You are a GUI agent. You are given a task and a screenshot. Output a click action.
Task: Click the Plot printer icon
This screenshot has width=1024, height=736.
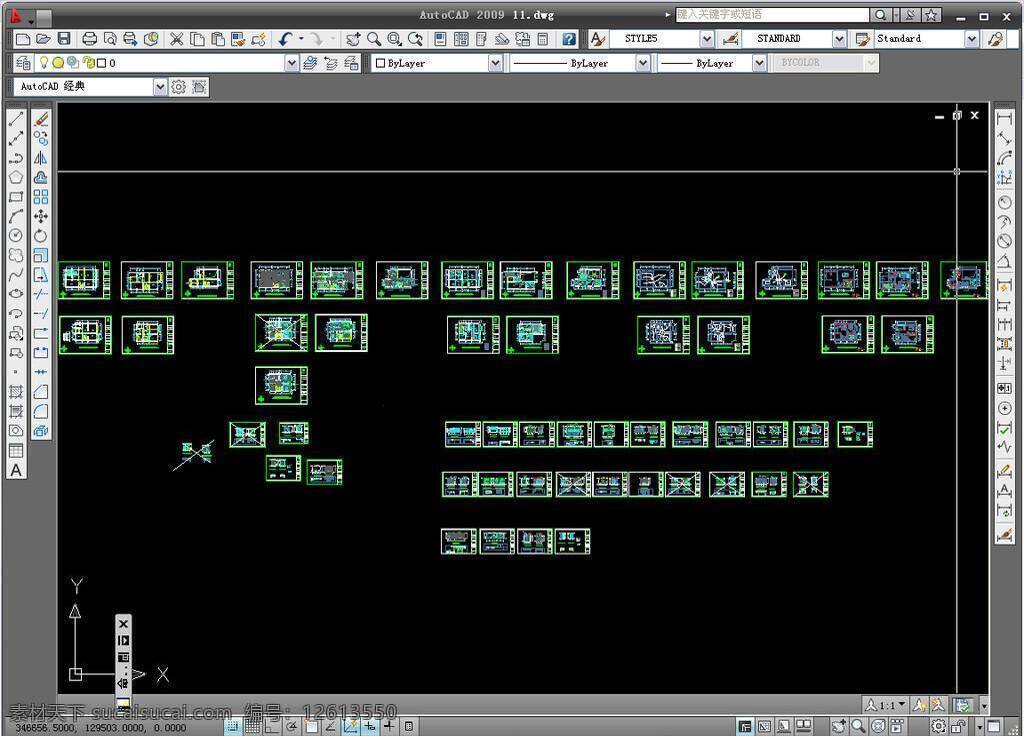coord(89,39)
